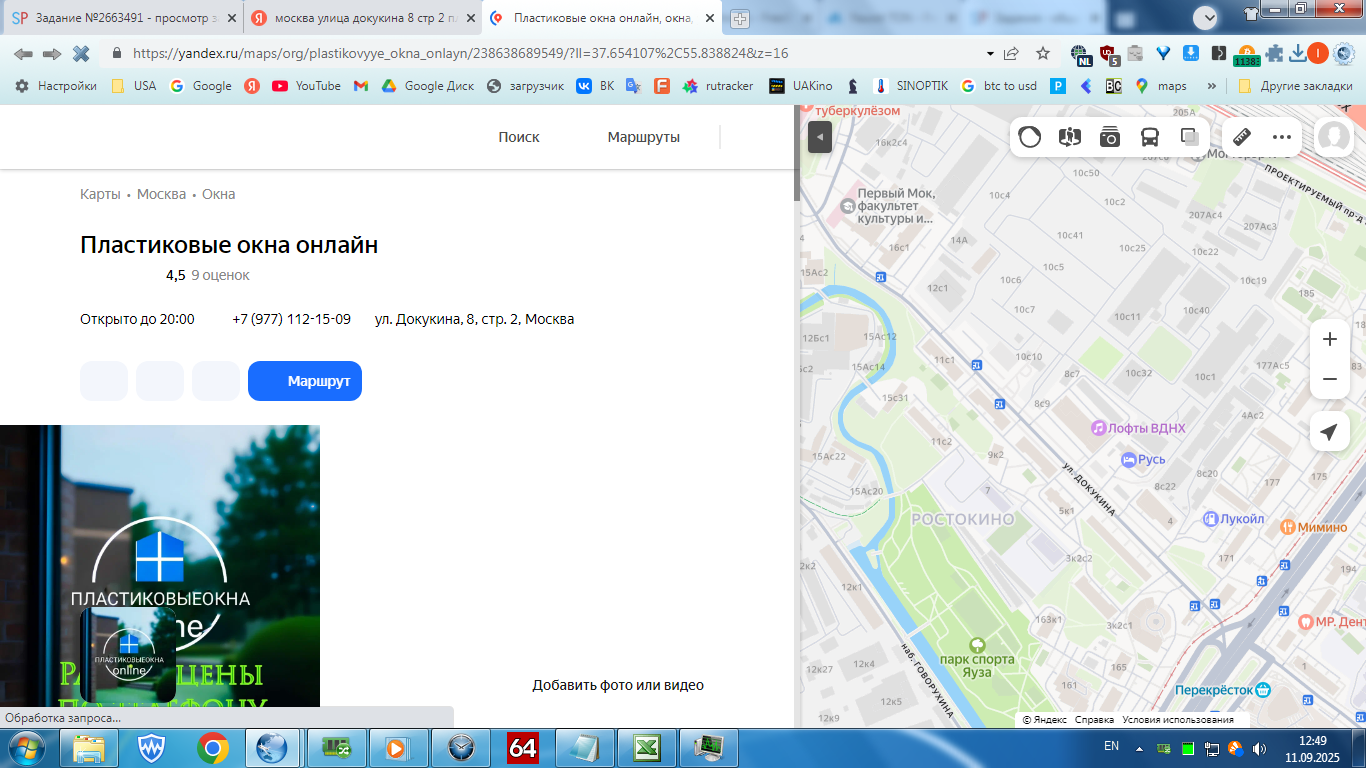1366x768 pixels.
Task: Open street panoramas layer on map
Action: click(x=1070, y=137)
